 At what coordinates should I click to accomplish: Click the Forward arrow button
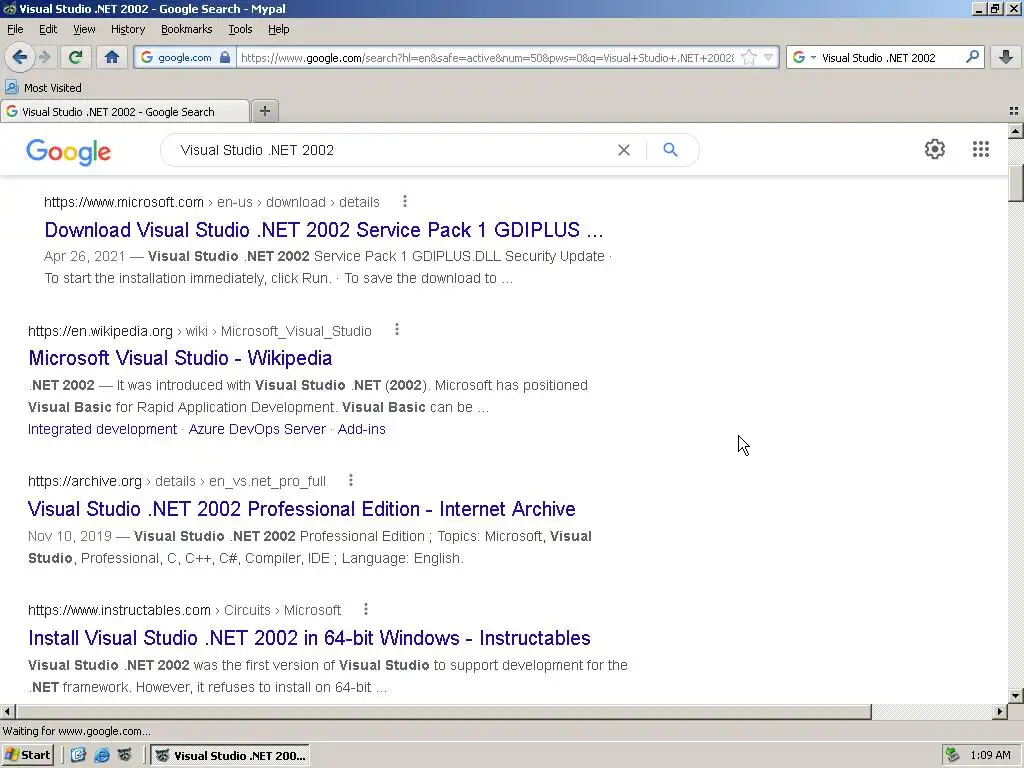pyautogui.click(x=44, y=57)
